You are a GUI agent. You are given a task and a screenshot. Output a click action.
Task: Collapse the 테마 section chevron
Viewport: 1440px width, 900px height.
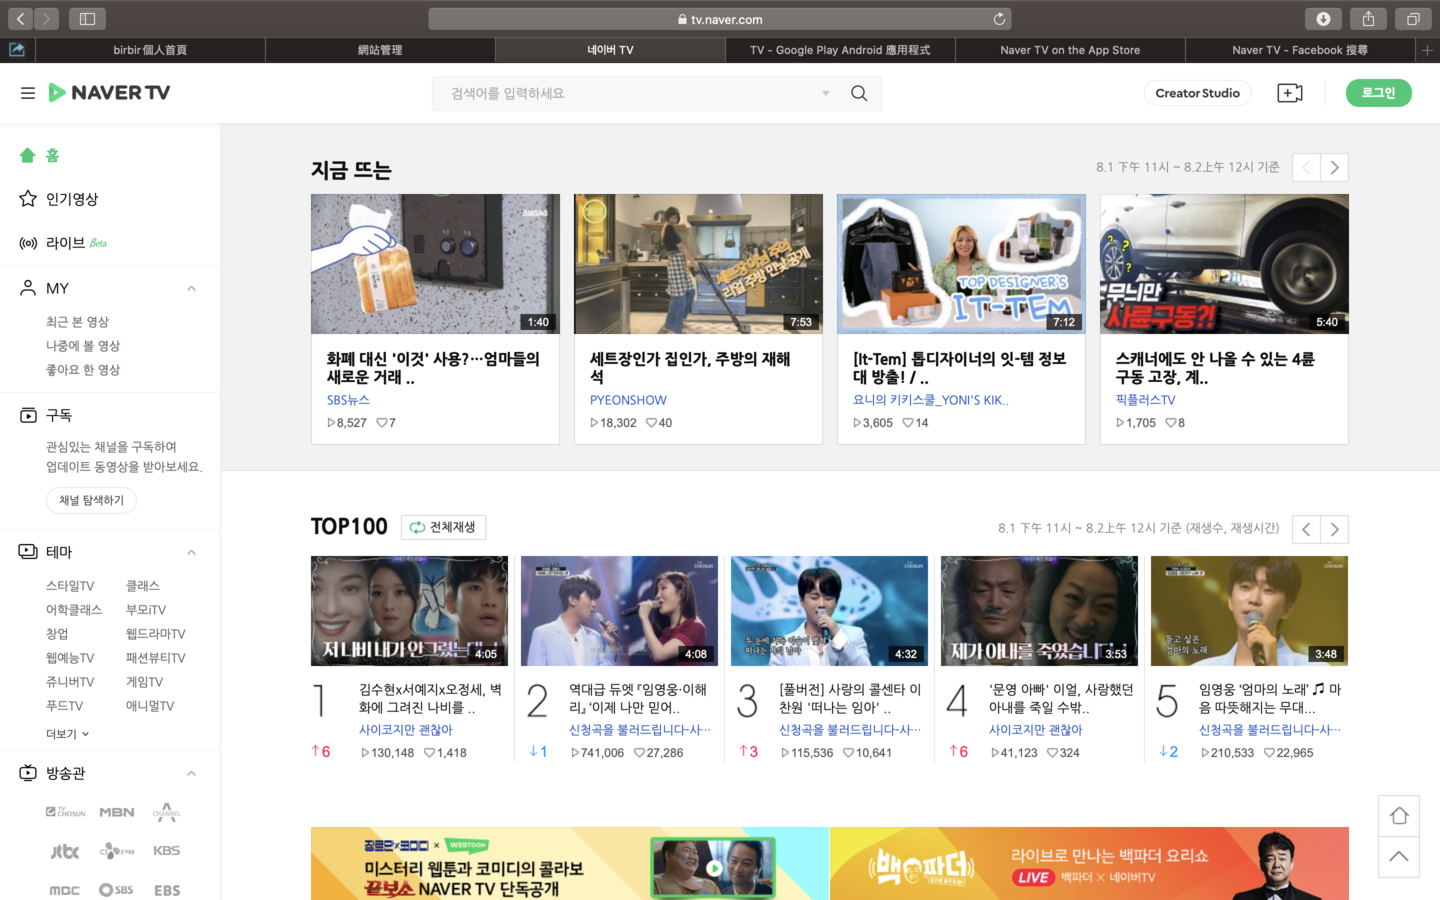pos(191,553)
